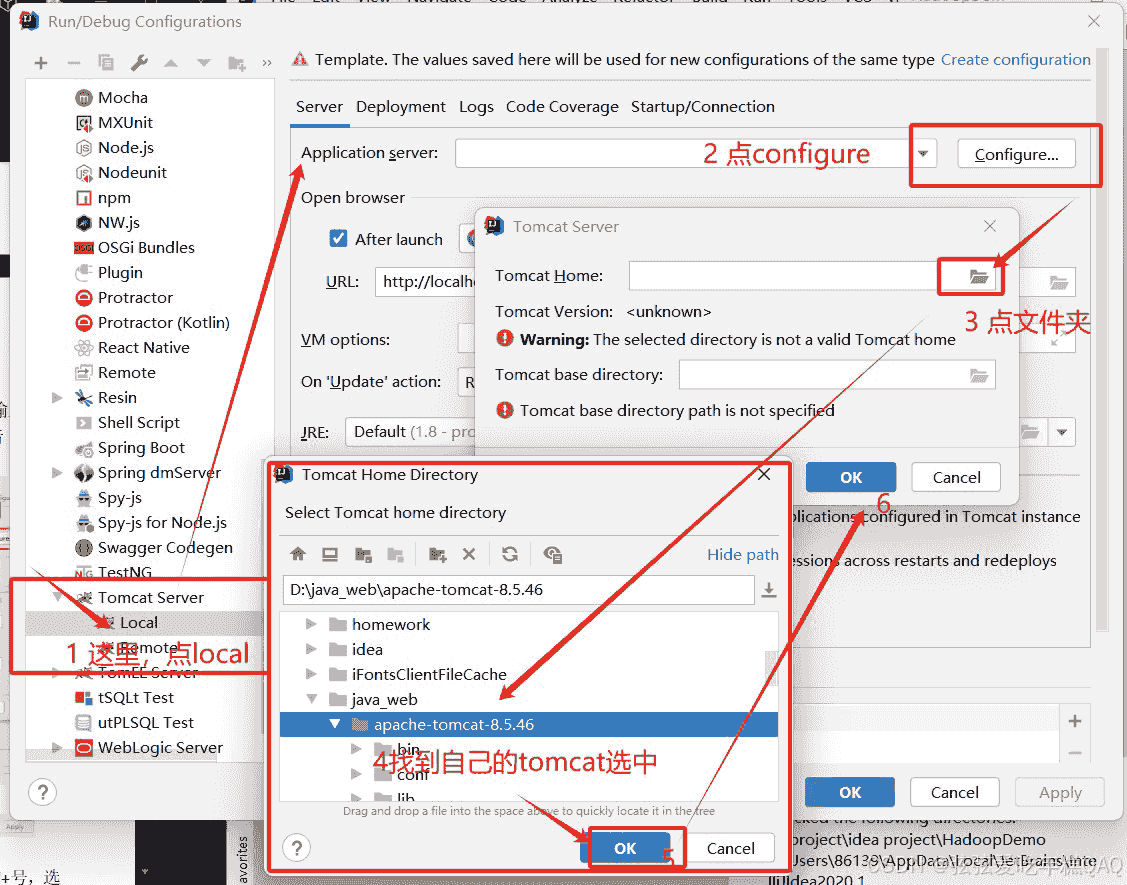1127x885 pixels.
Task: Open edit templates wrench icon
Action: [139, 63]
